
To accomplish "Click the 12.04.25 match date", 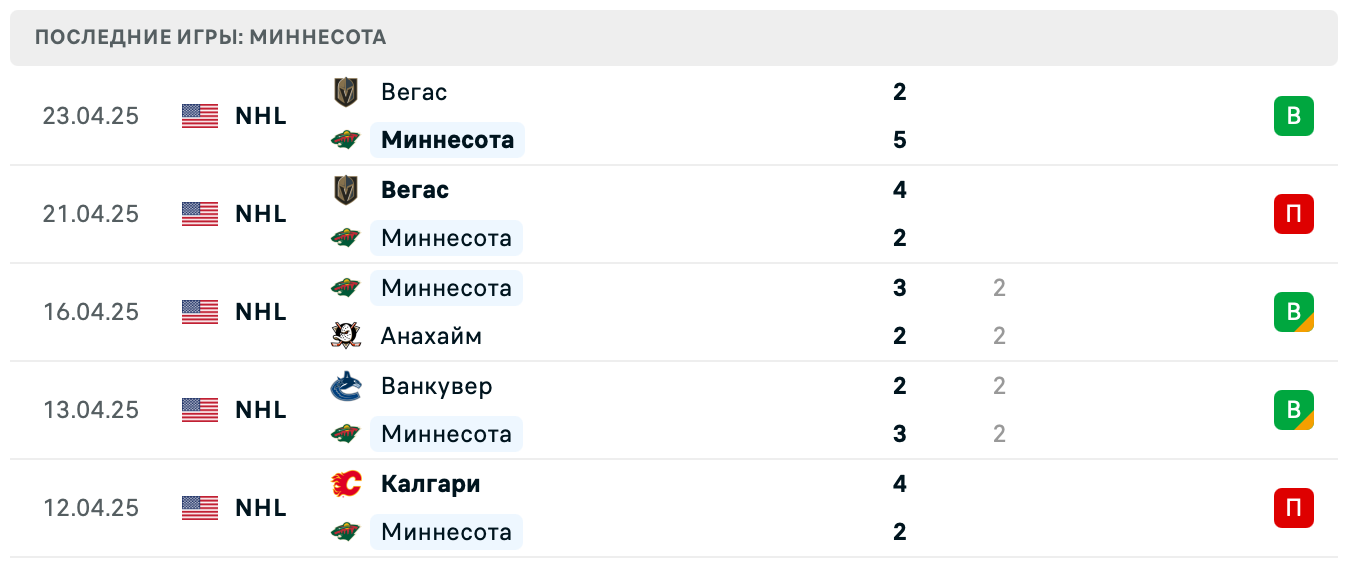I will coord(90,508).
